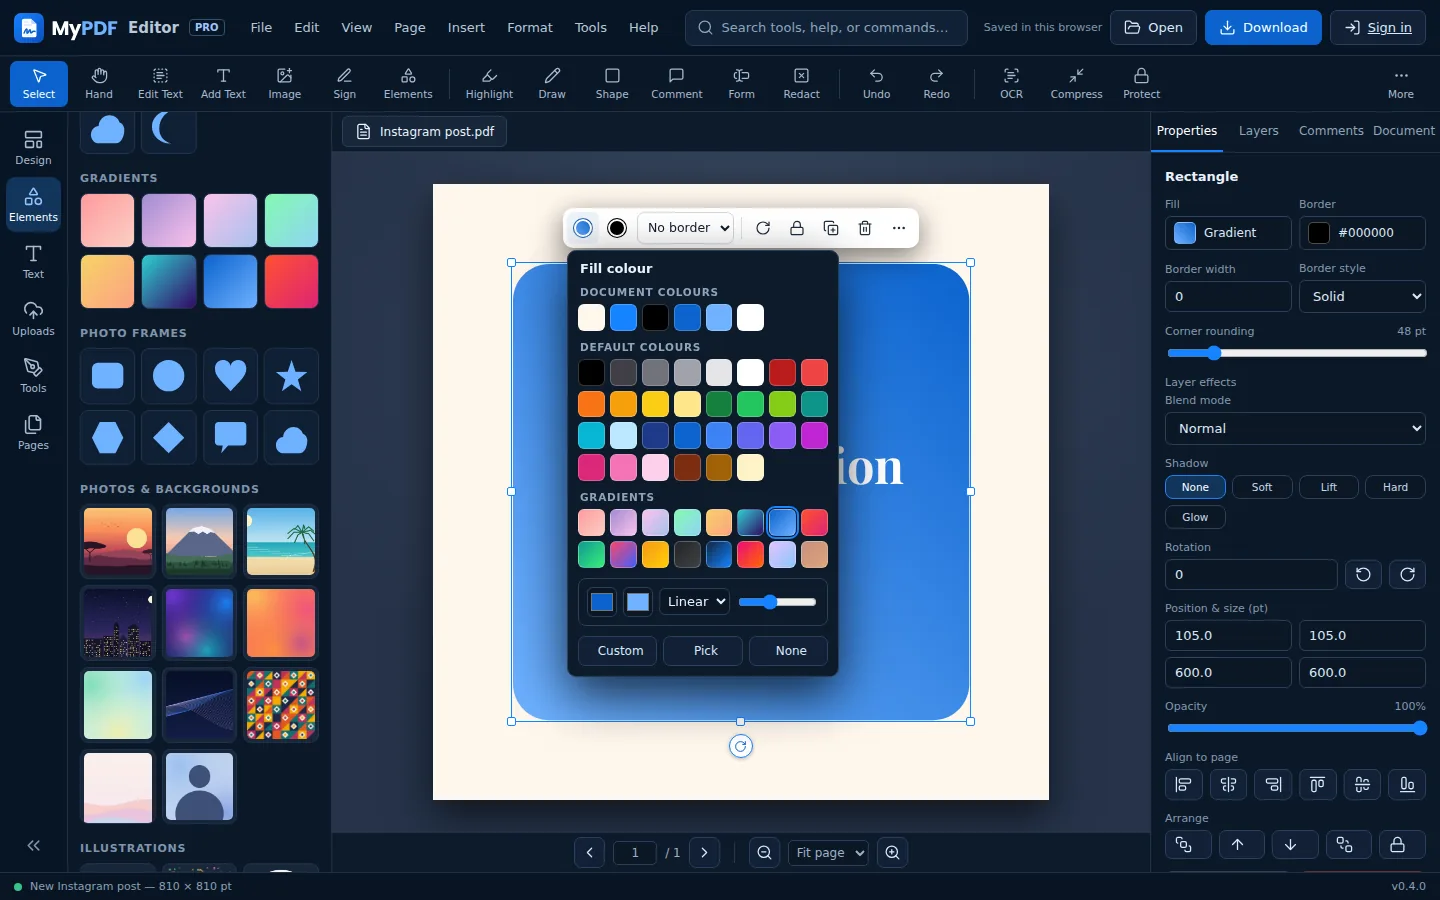Image resolution: width=1440 pixels, height=900 pixels.
Task: Click the rotation input field
Action: click(1251, 575)
